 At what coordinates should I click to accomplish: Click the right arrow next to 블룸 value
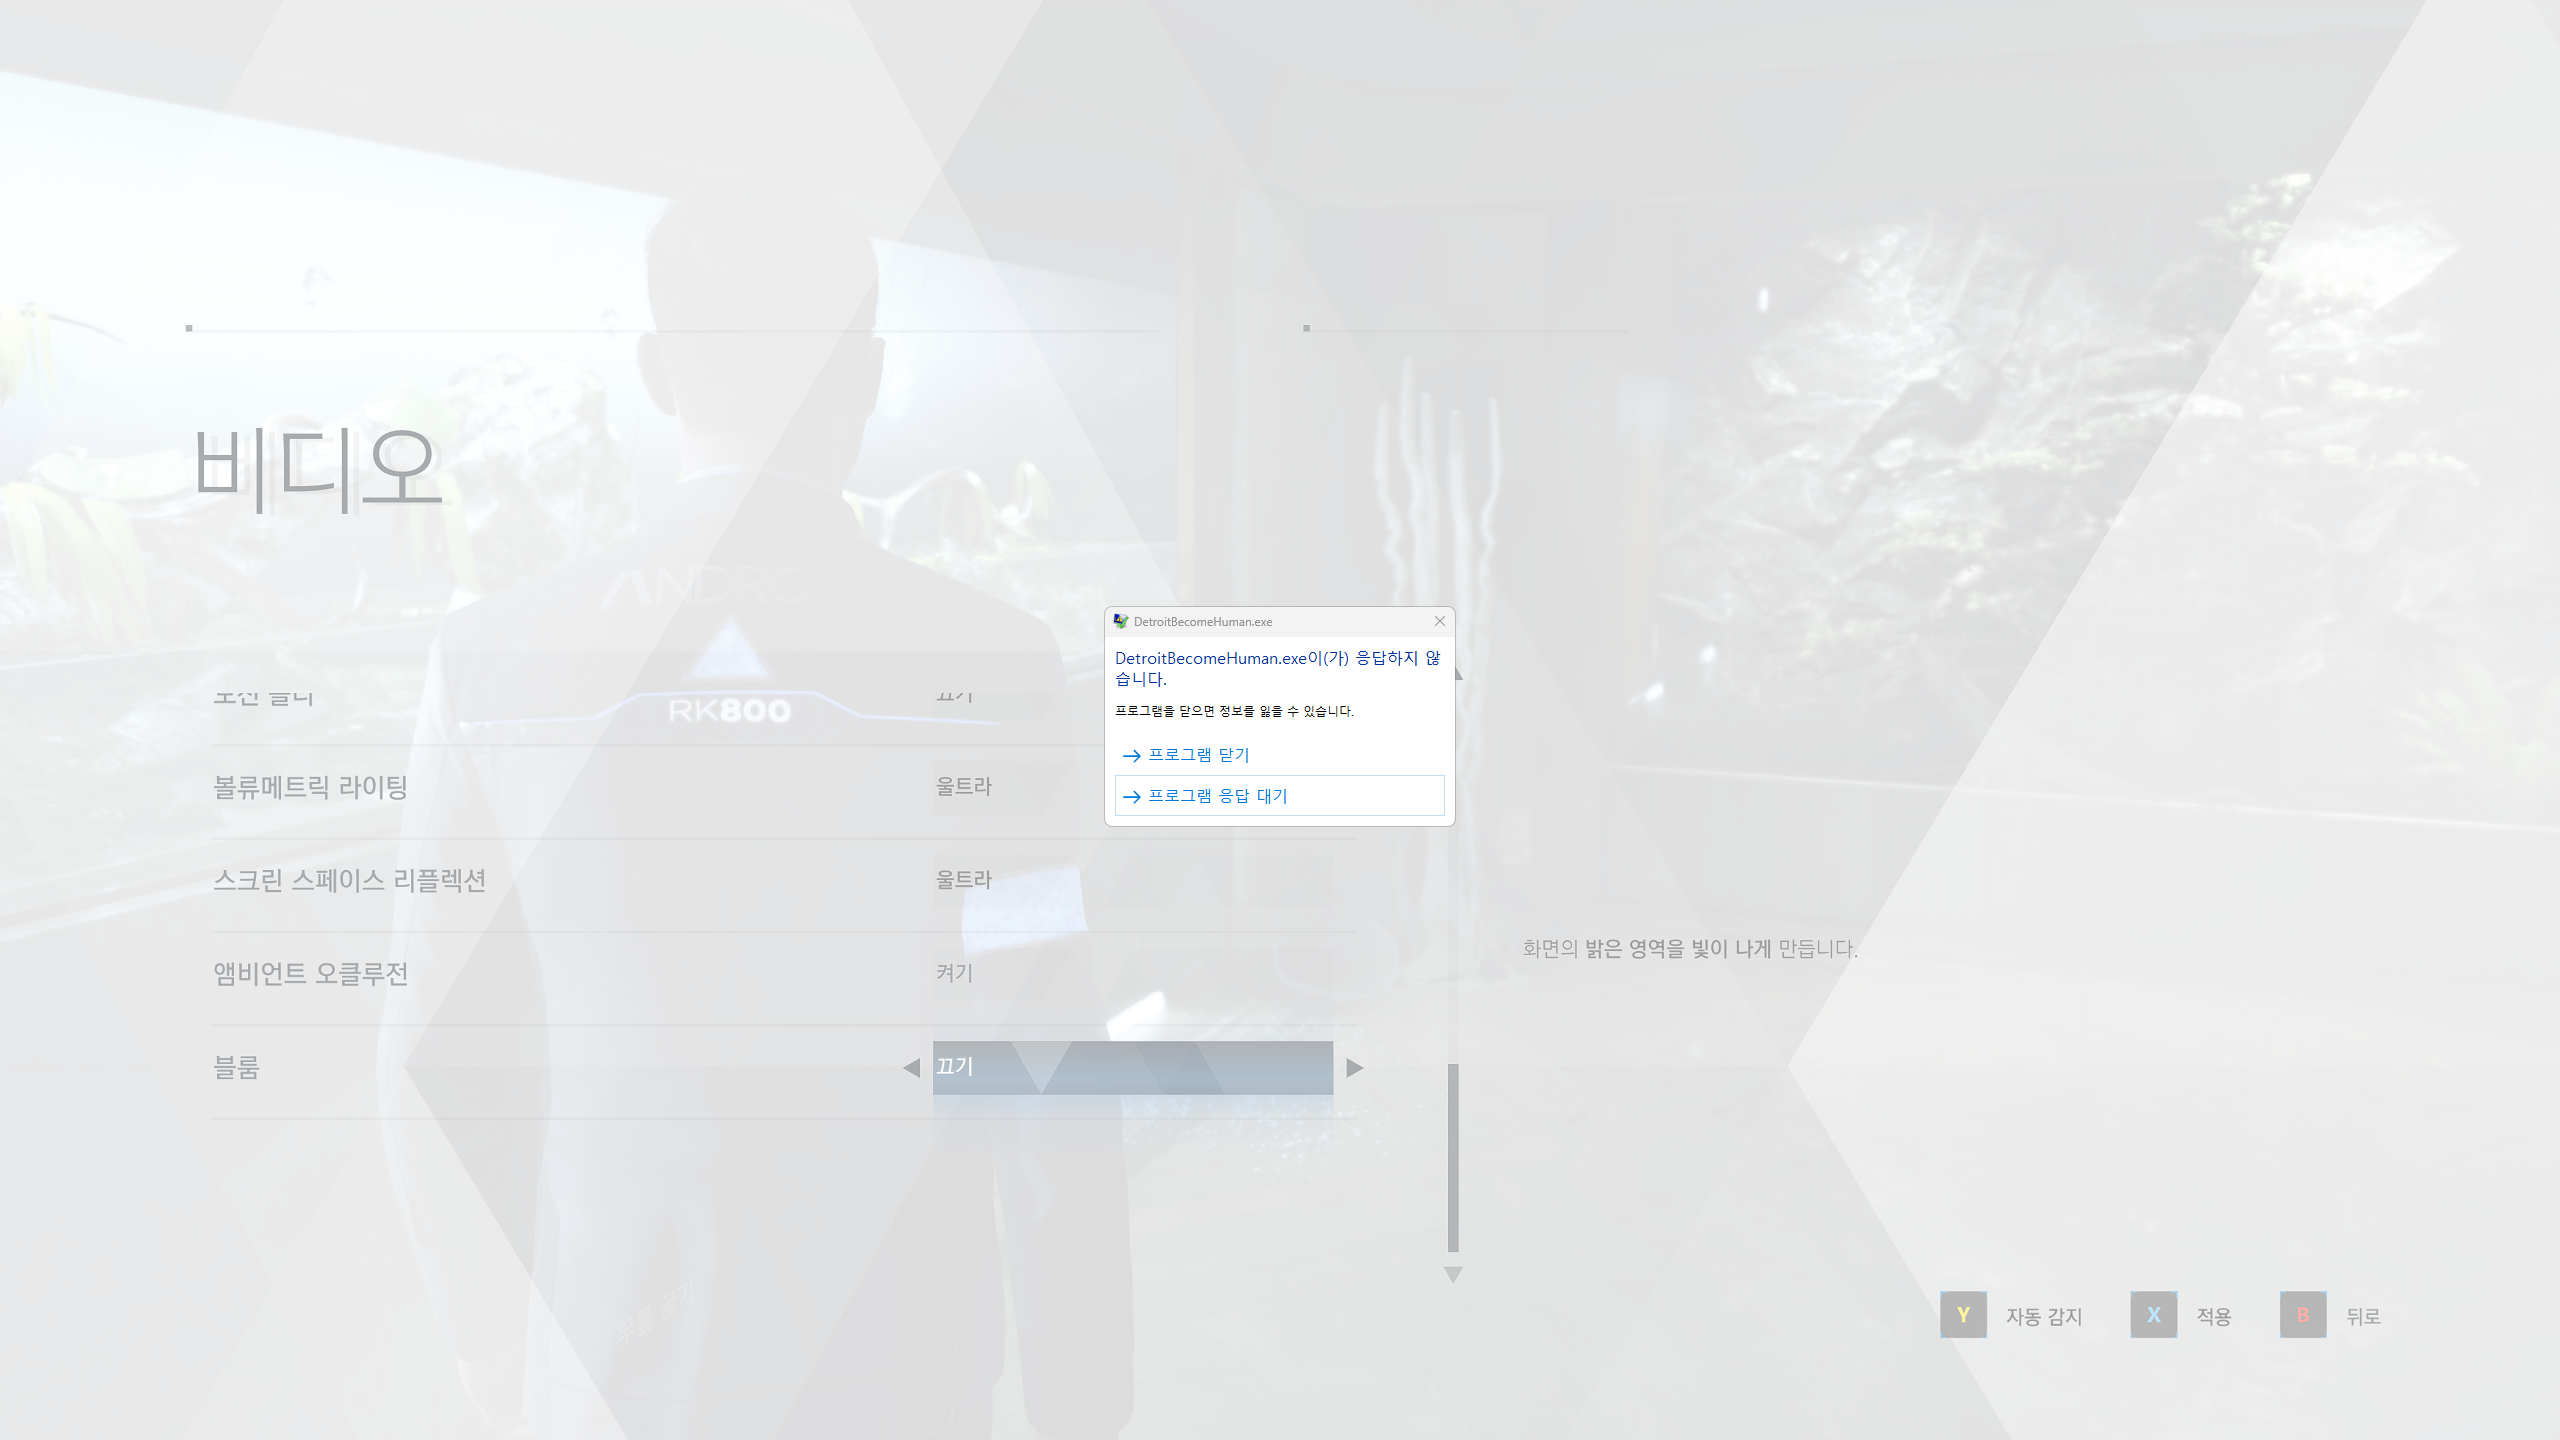(1354, 1067)
